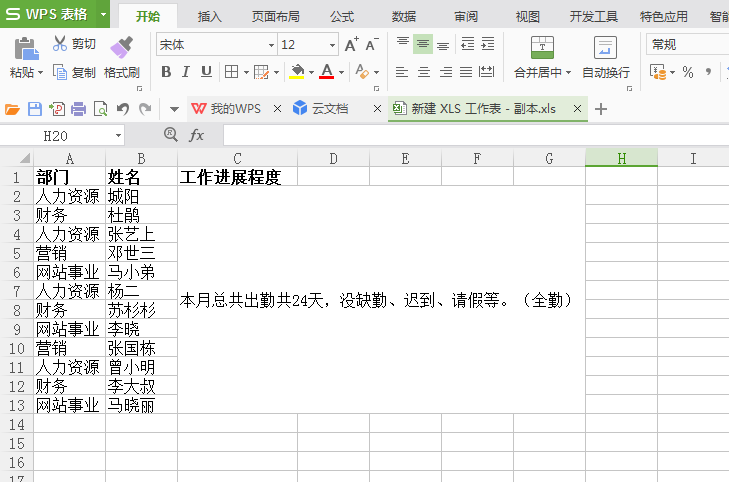Viewport: 729px width, 482px height.
Task: Switch to the 开始 ribbon tab
Action: point(148,17)
